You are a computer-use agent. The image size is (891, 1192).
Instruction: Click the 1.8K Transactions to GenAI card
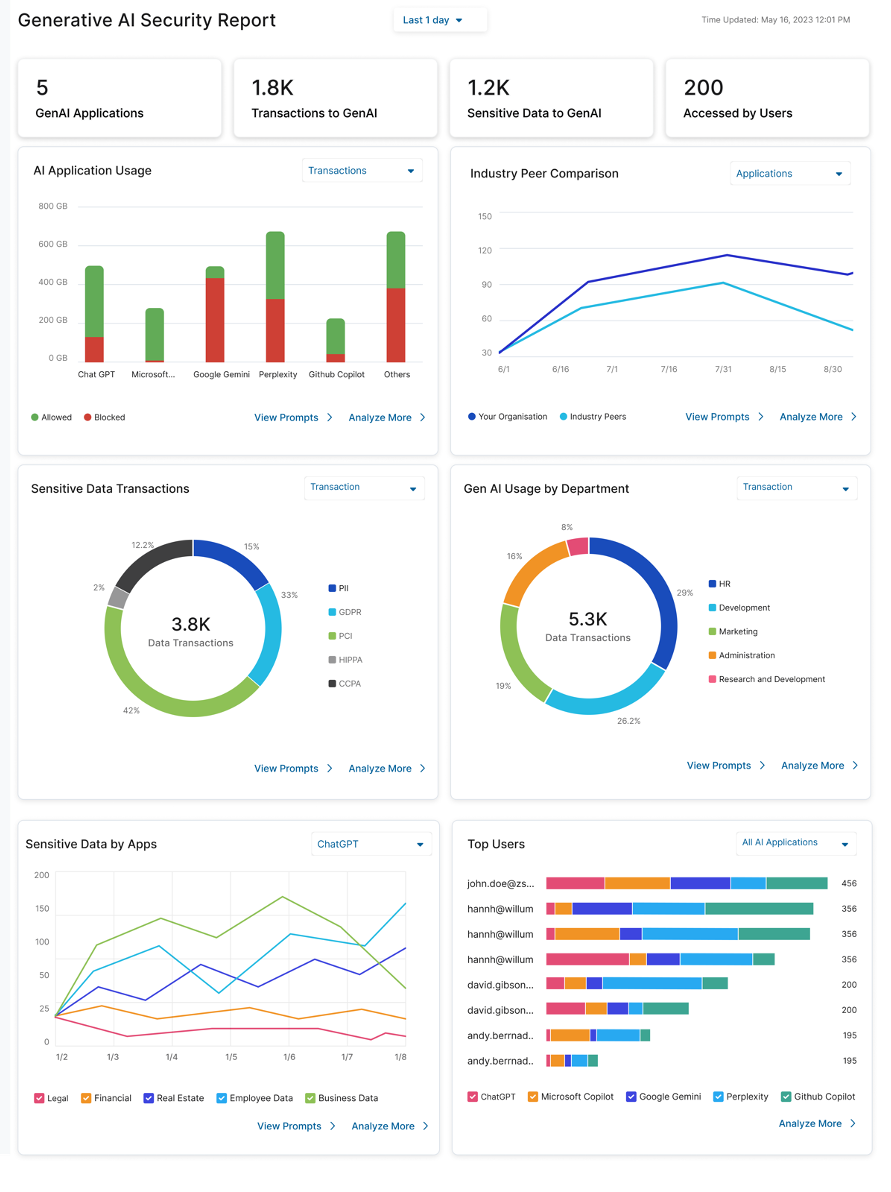pos(335,98)
